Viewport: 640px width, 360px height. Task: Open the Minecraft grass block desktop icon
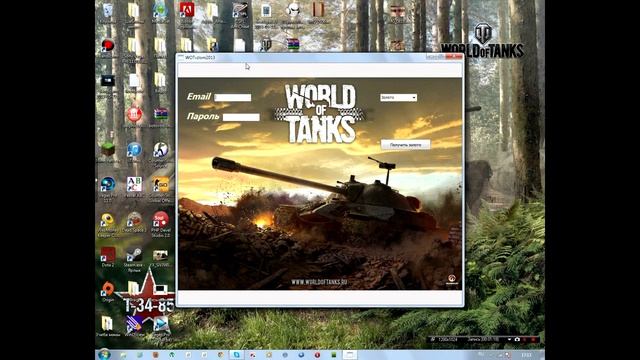click(x=108, y=149)
